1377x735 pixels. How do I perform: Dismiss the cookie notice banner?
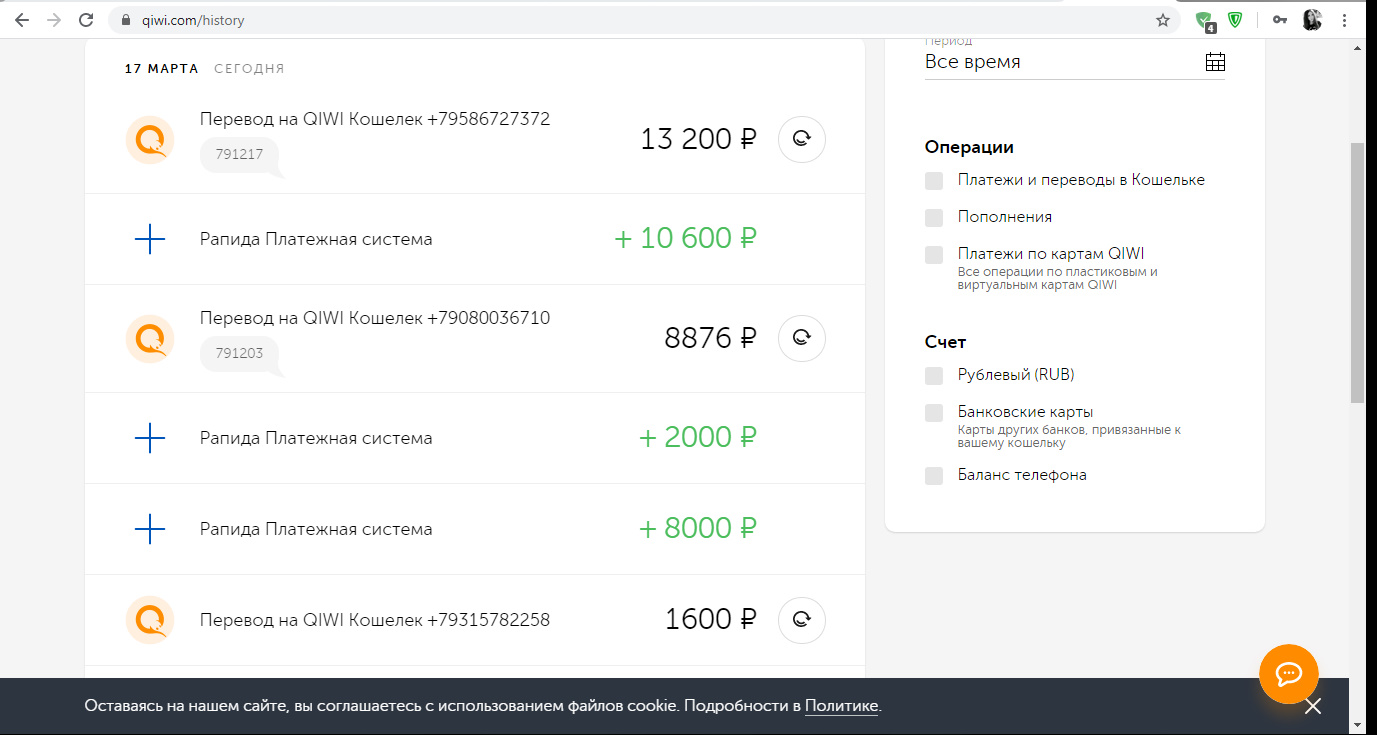(1313, 706)
